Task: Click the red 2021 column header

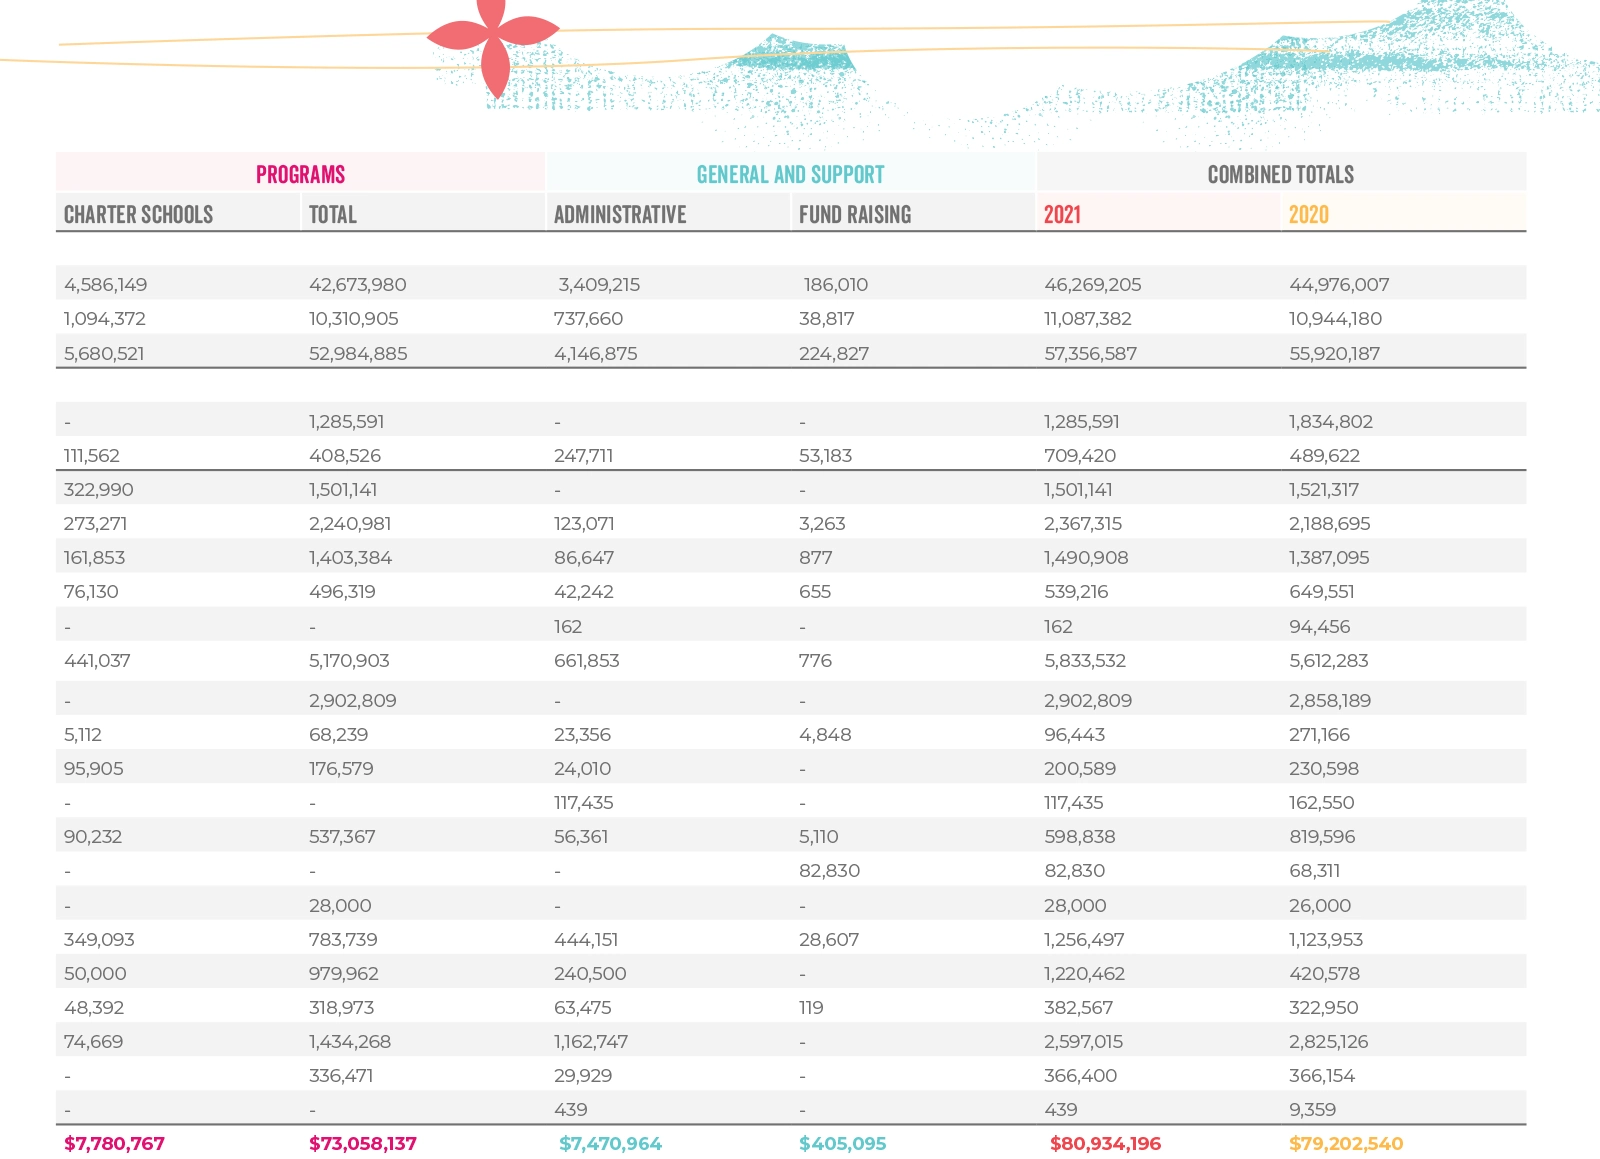Action: click(x=1062, y=215)
